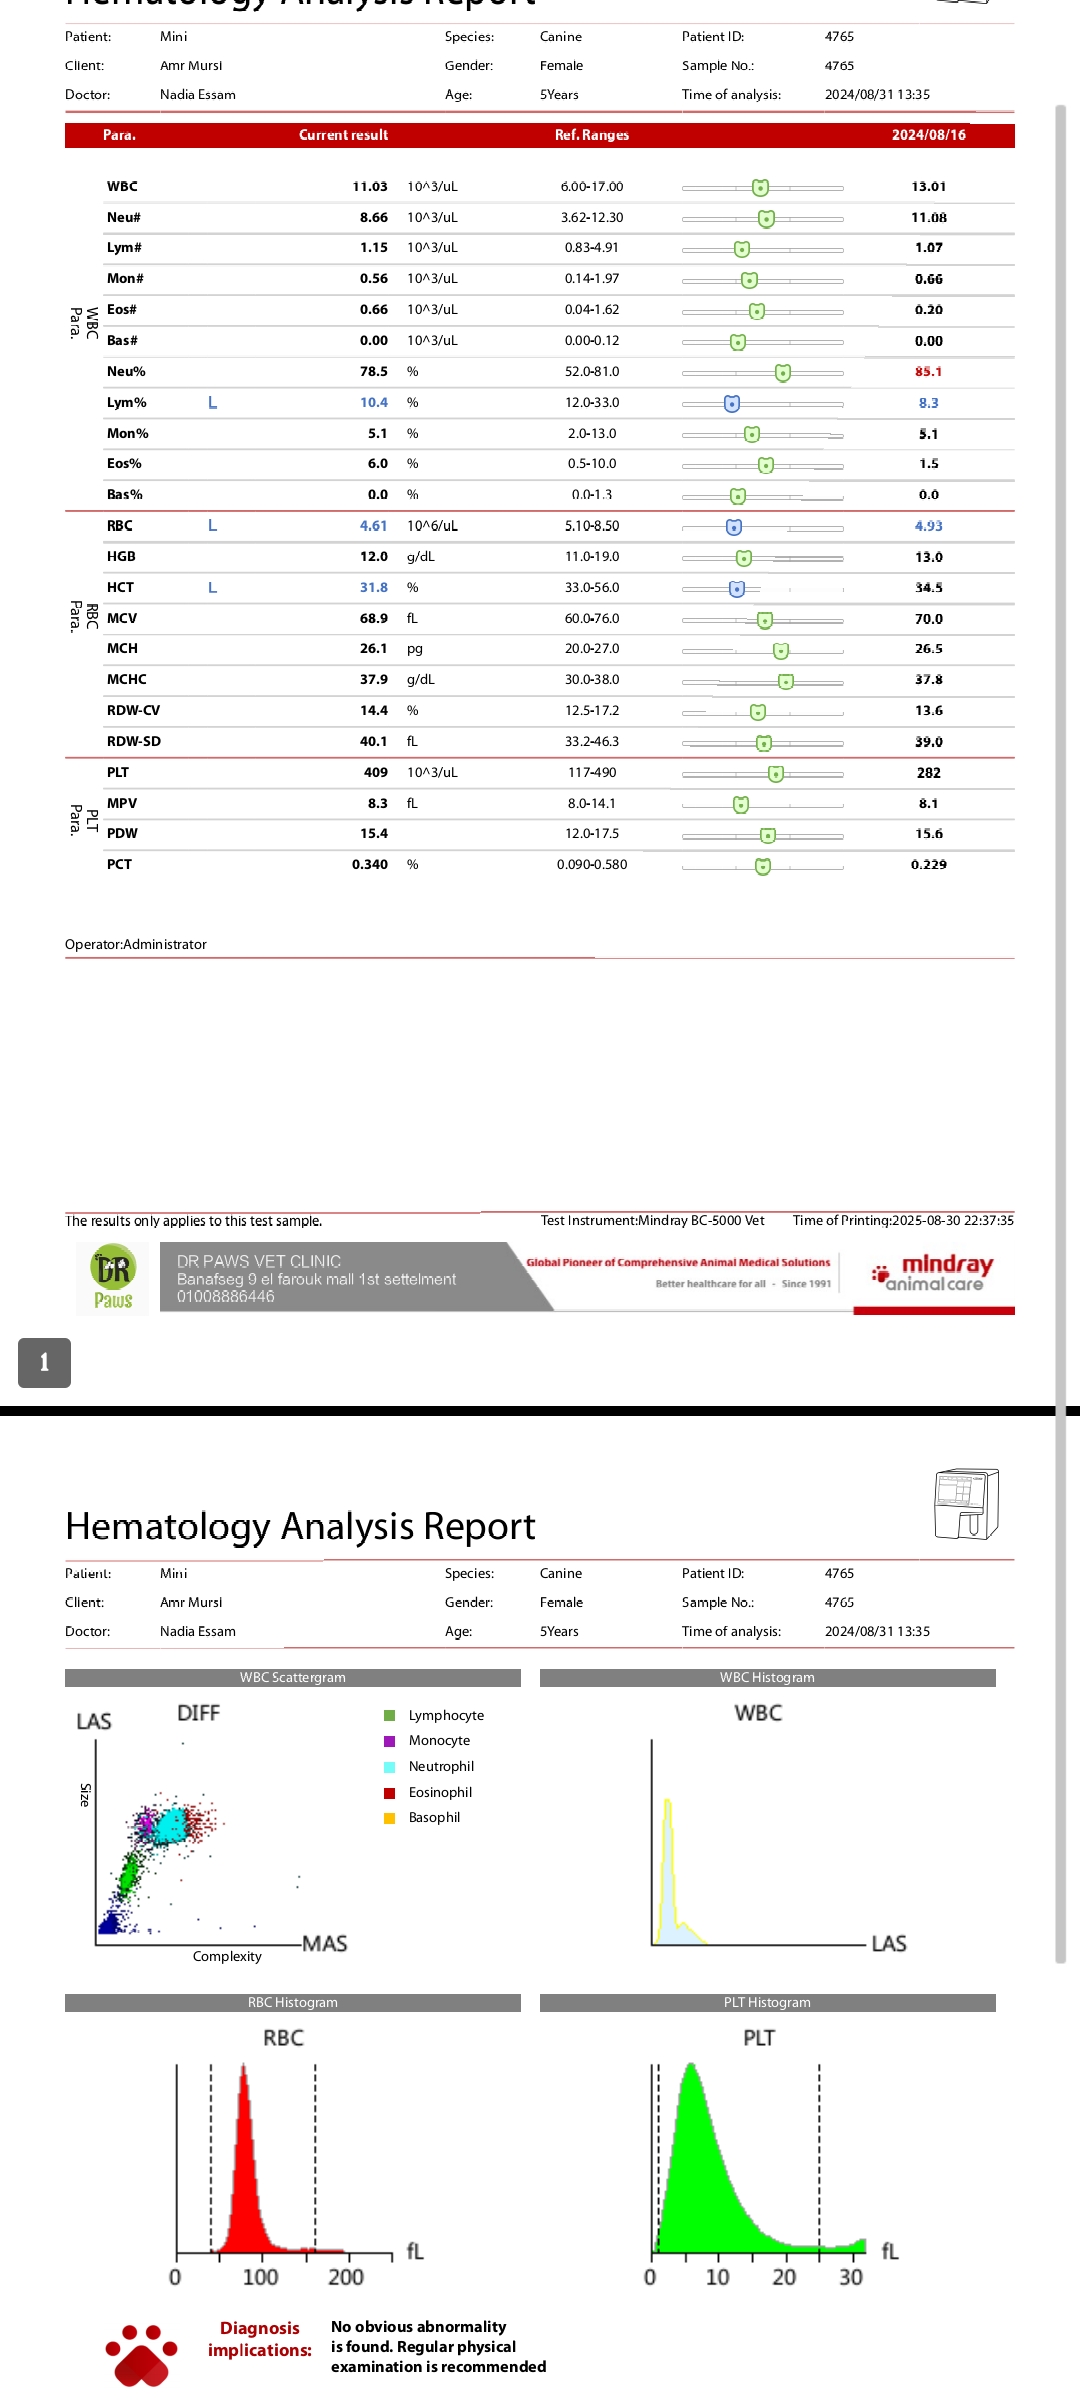This screenshot has width=1080, height=2400.
Task: Click the page 1 number badge
Action: [x=44, y=1362]
